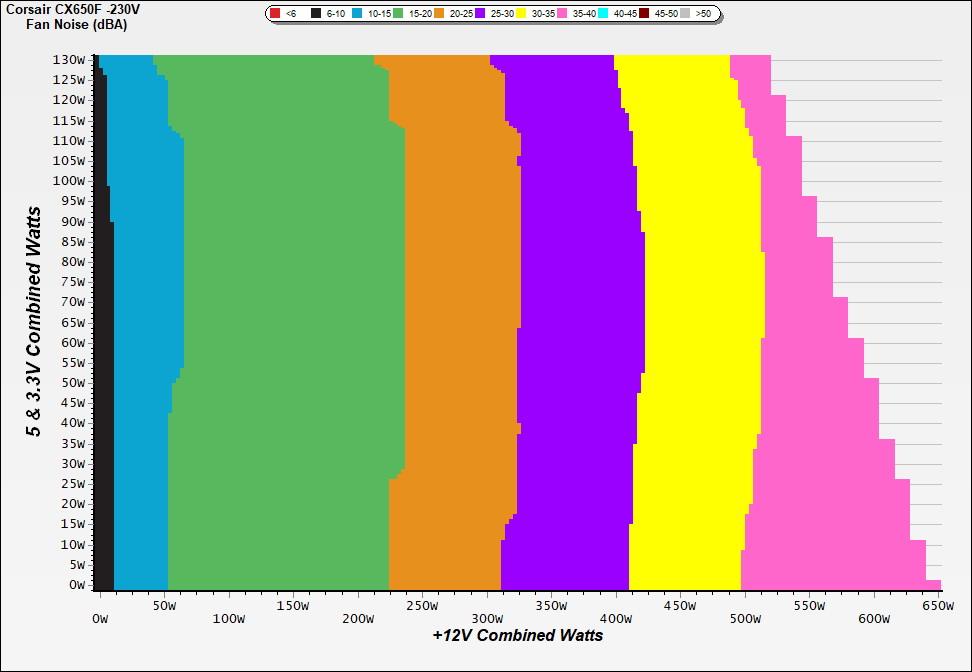
Task: Click the cyan 40-45 legend swatch
Action: pos(603,14)
